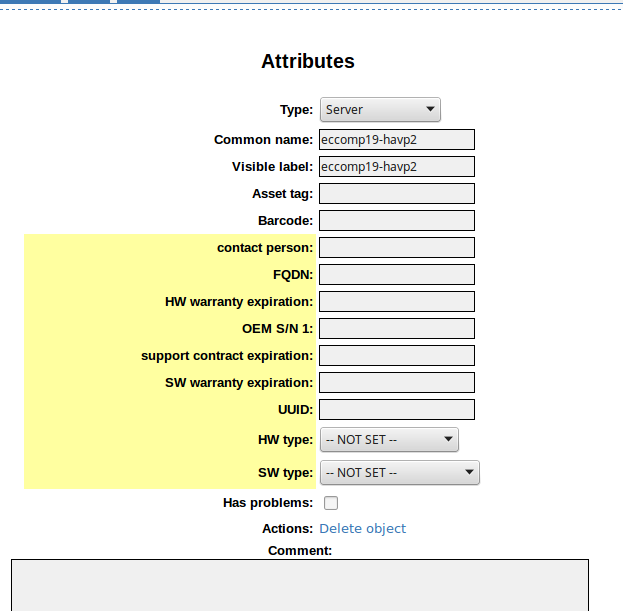Click inside the FQDN text box
Image resolution: width=623 pixels, height=611 pixels.
(x=396, y=275)
